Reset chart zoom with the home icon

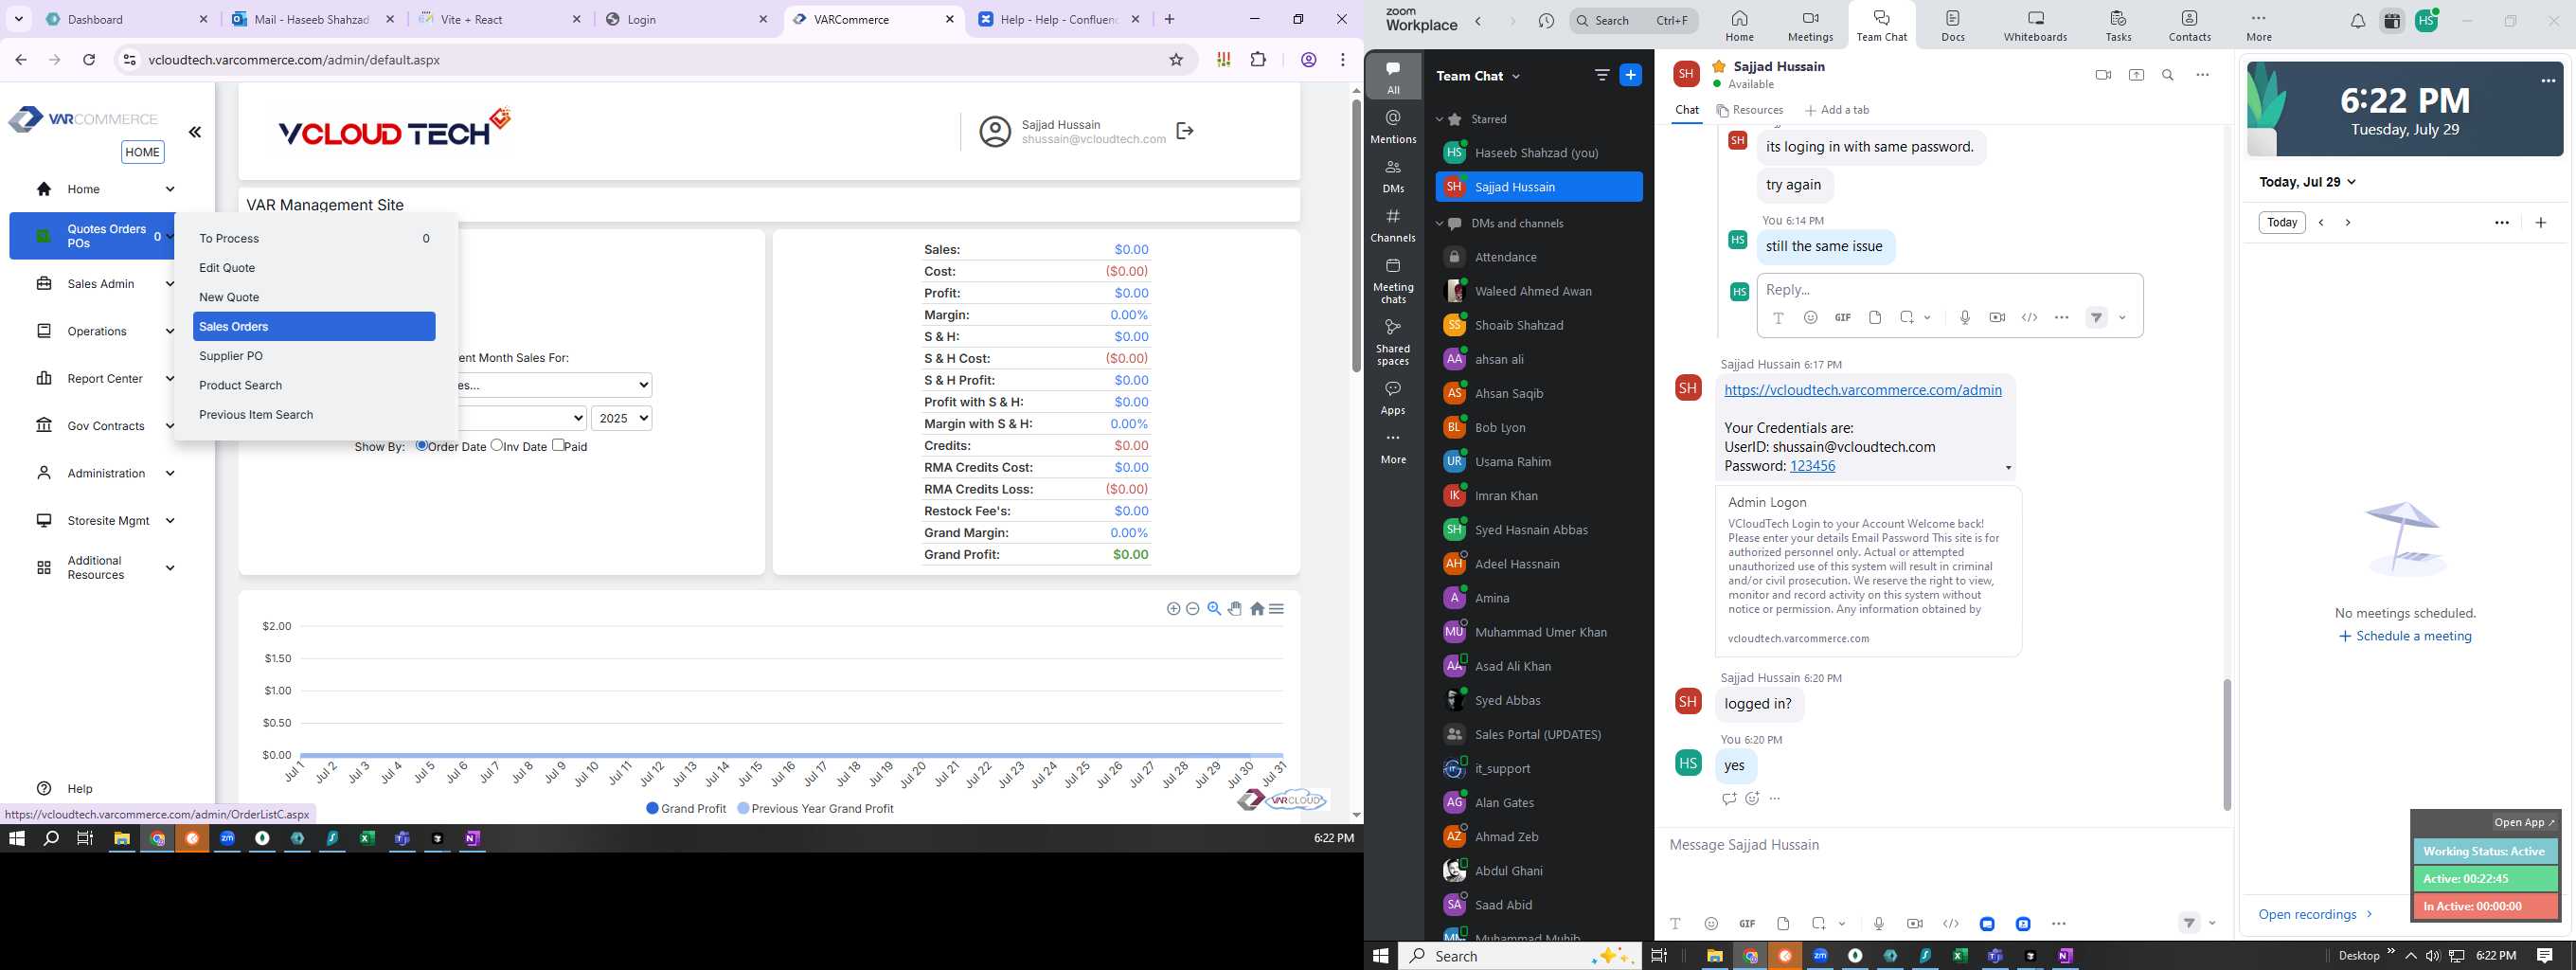(1257, 609)
